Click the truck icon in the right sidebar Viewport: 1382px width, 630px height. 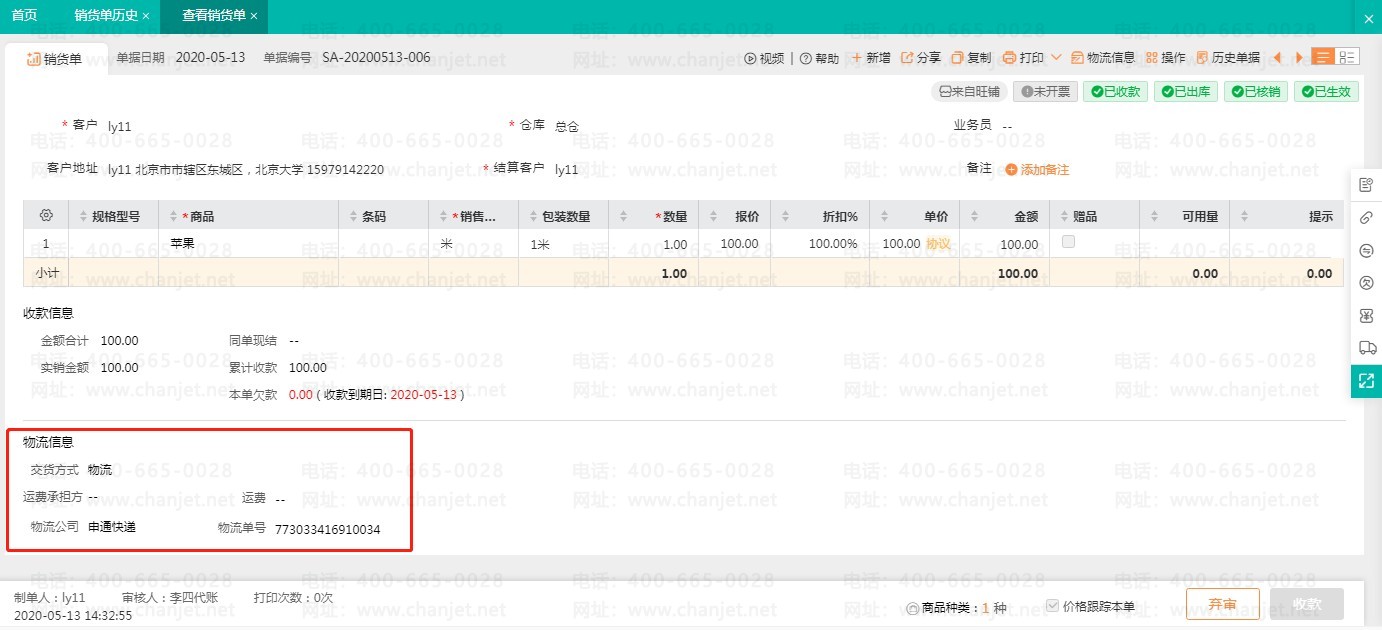click(x=1367, y=347)
